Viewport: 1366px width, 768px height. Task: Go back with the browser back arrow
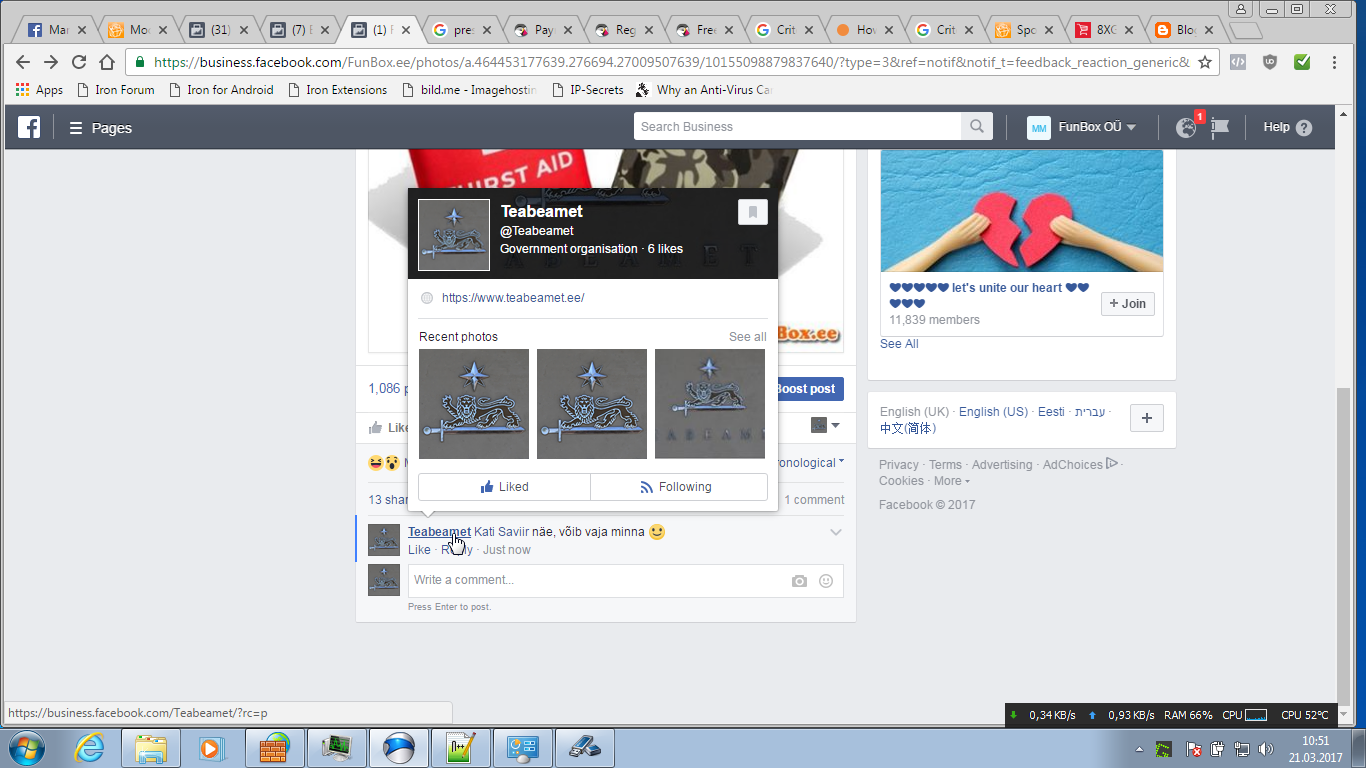pos(23,62)
